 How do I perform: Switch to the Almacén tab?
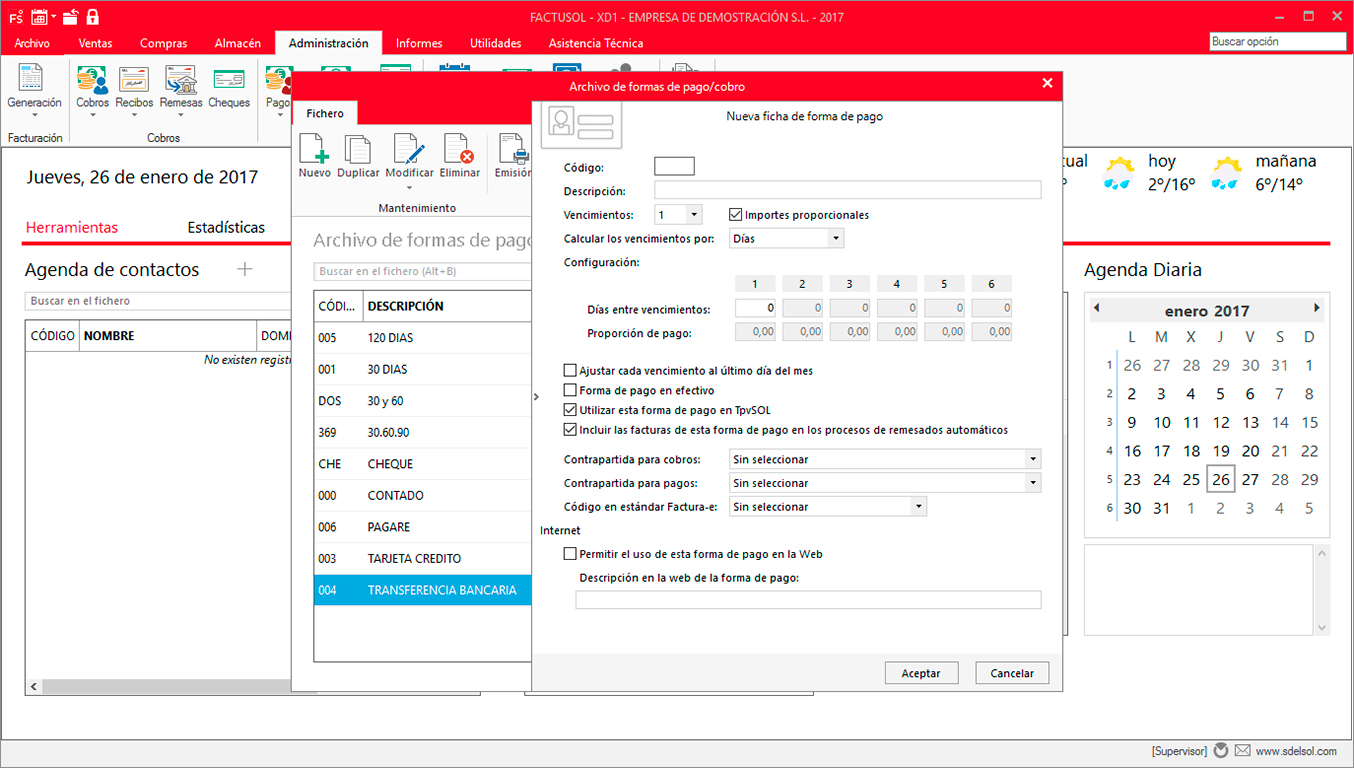point(238,43)
